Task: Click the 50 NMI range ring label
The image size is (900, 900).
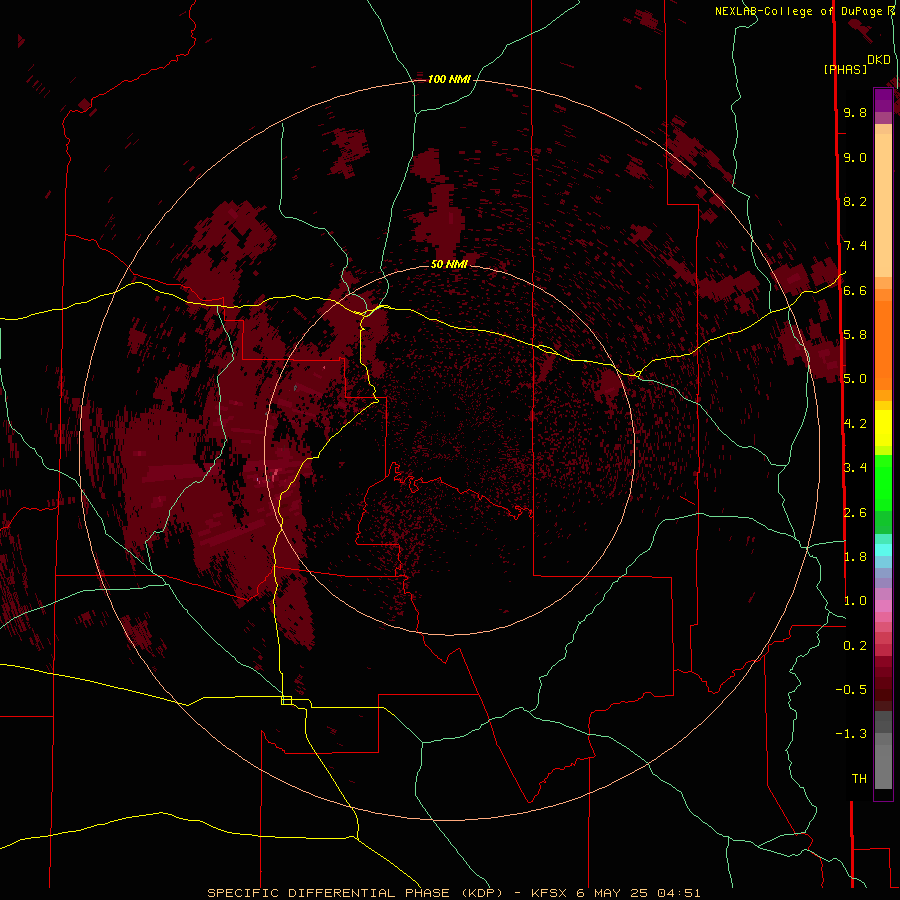Action: coord(449,264)
